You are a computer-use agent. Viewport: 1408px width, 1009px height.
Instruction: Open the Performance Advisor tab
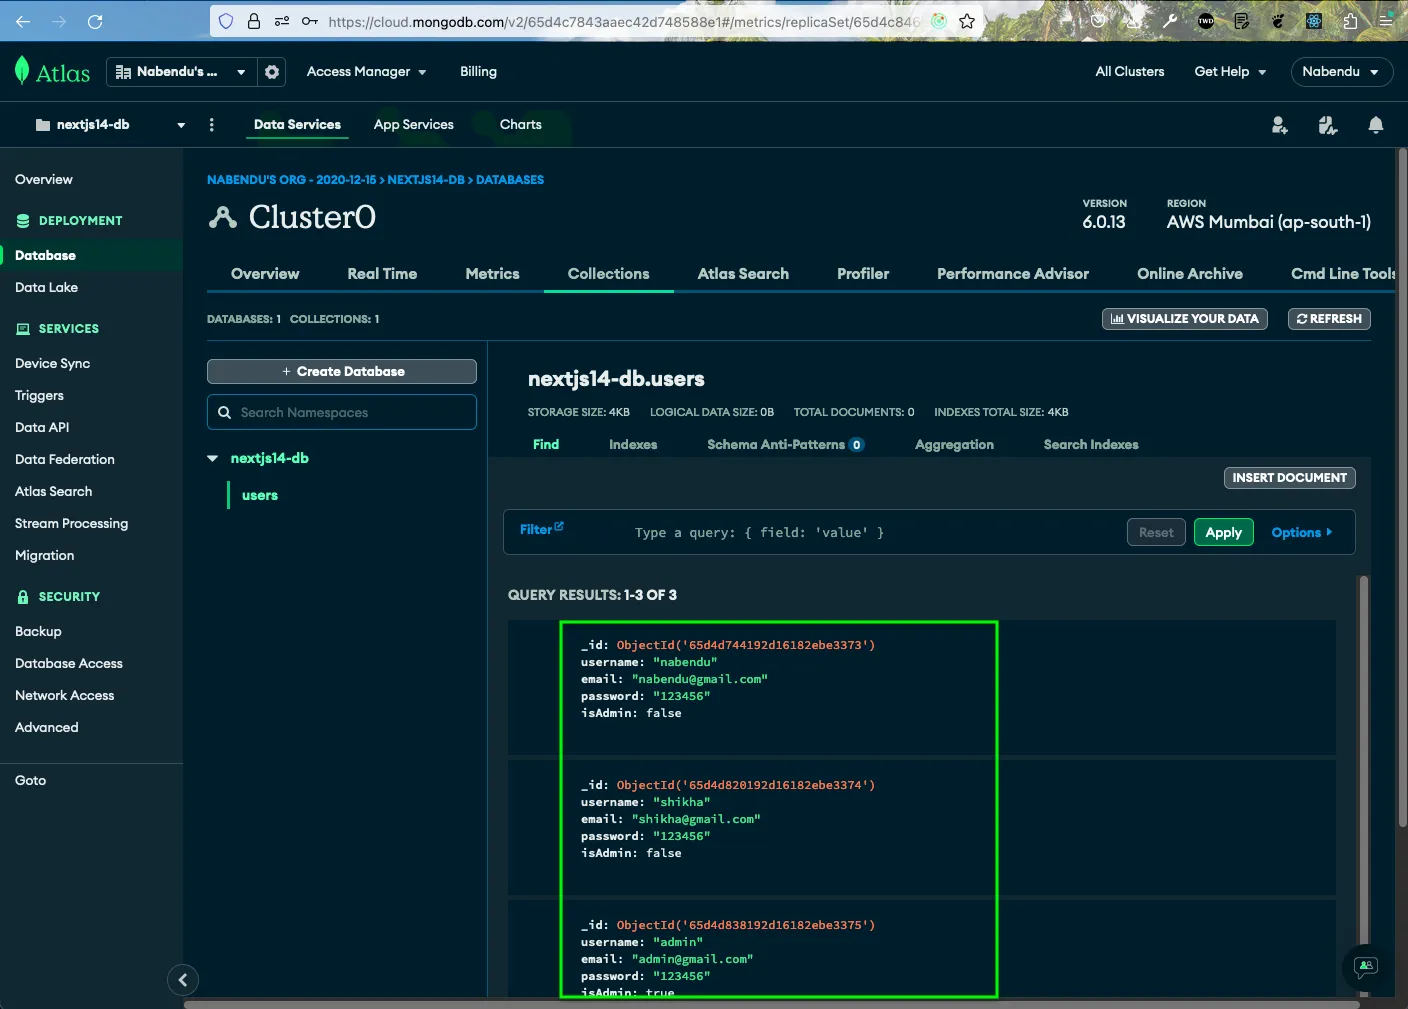click(1013, 274)
